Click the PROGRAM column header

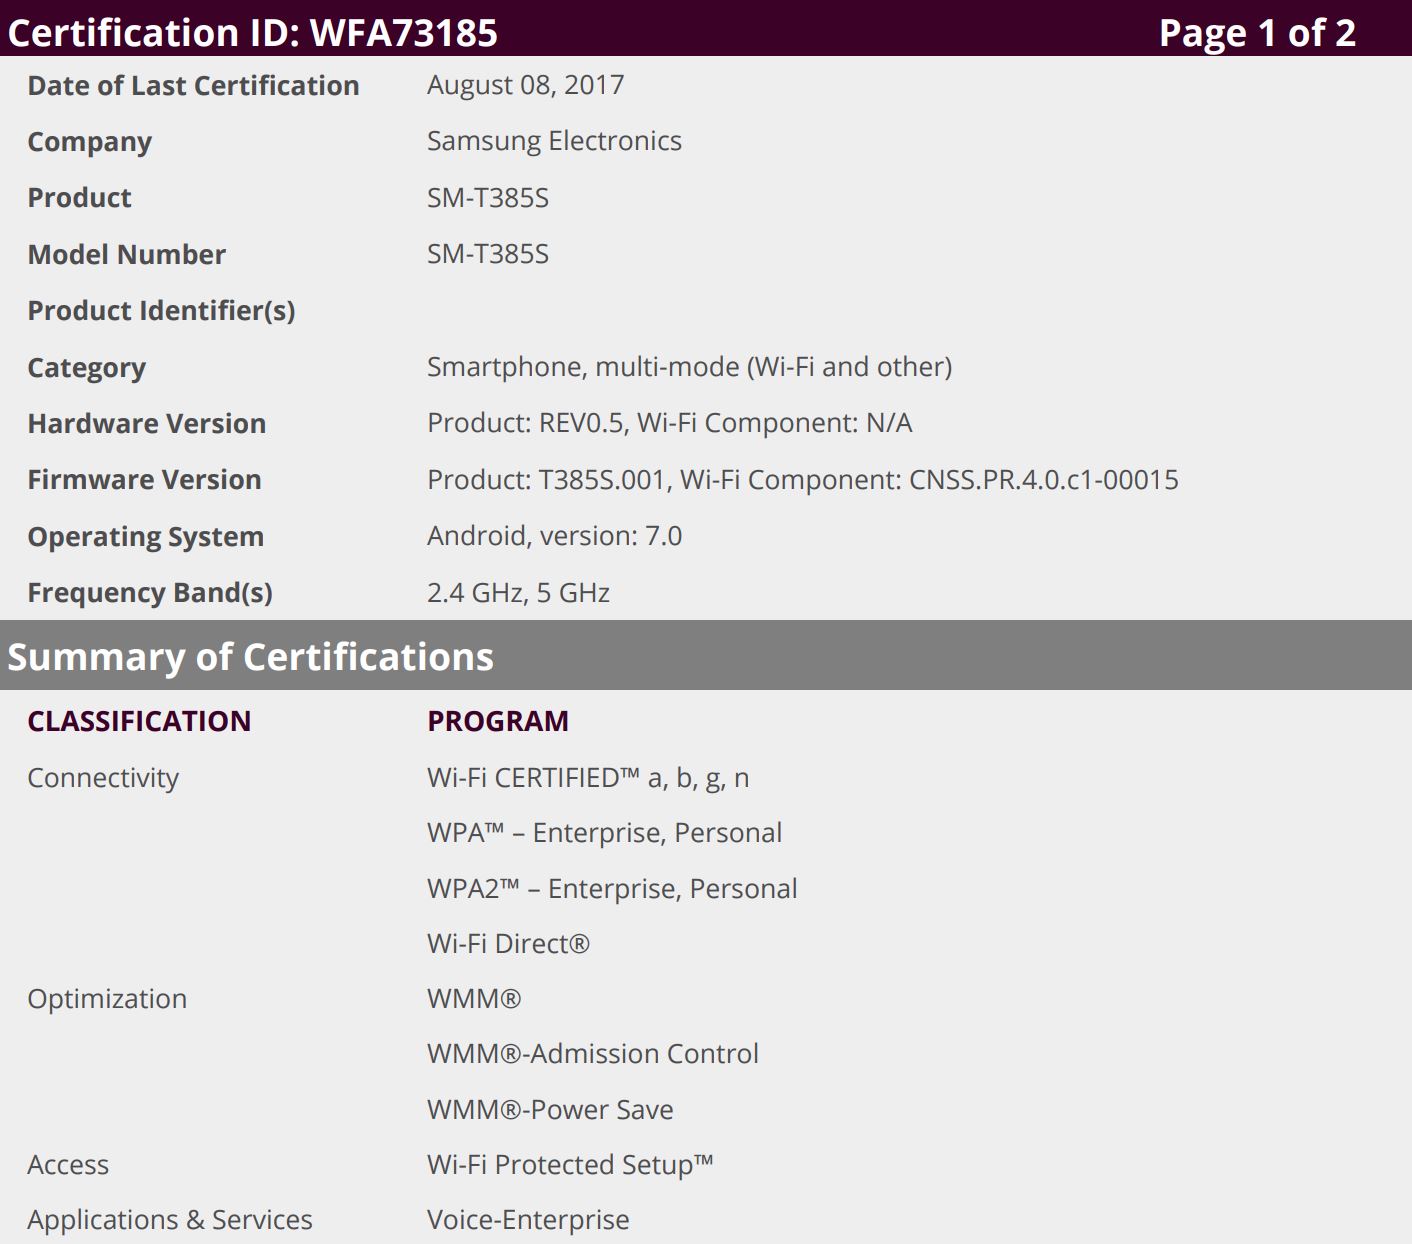tap(497, 721)
